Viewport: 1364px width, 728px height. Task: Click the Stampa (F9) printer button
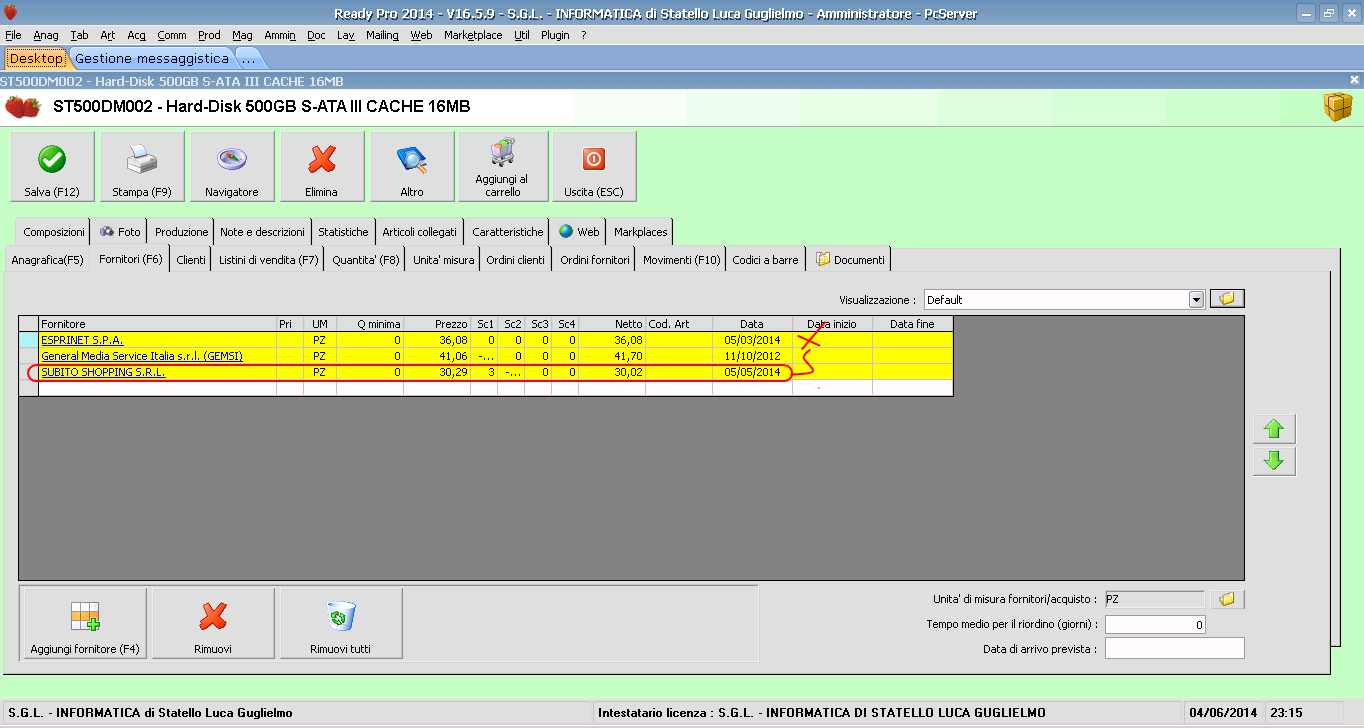(x=142, y=167)
